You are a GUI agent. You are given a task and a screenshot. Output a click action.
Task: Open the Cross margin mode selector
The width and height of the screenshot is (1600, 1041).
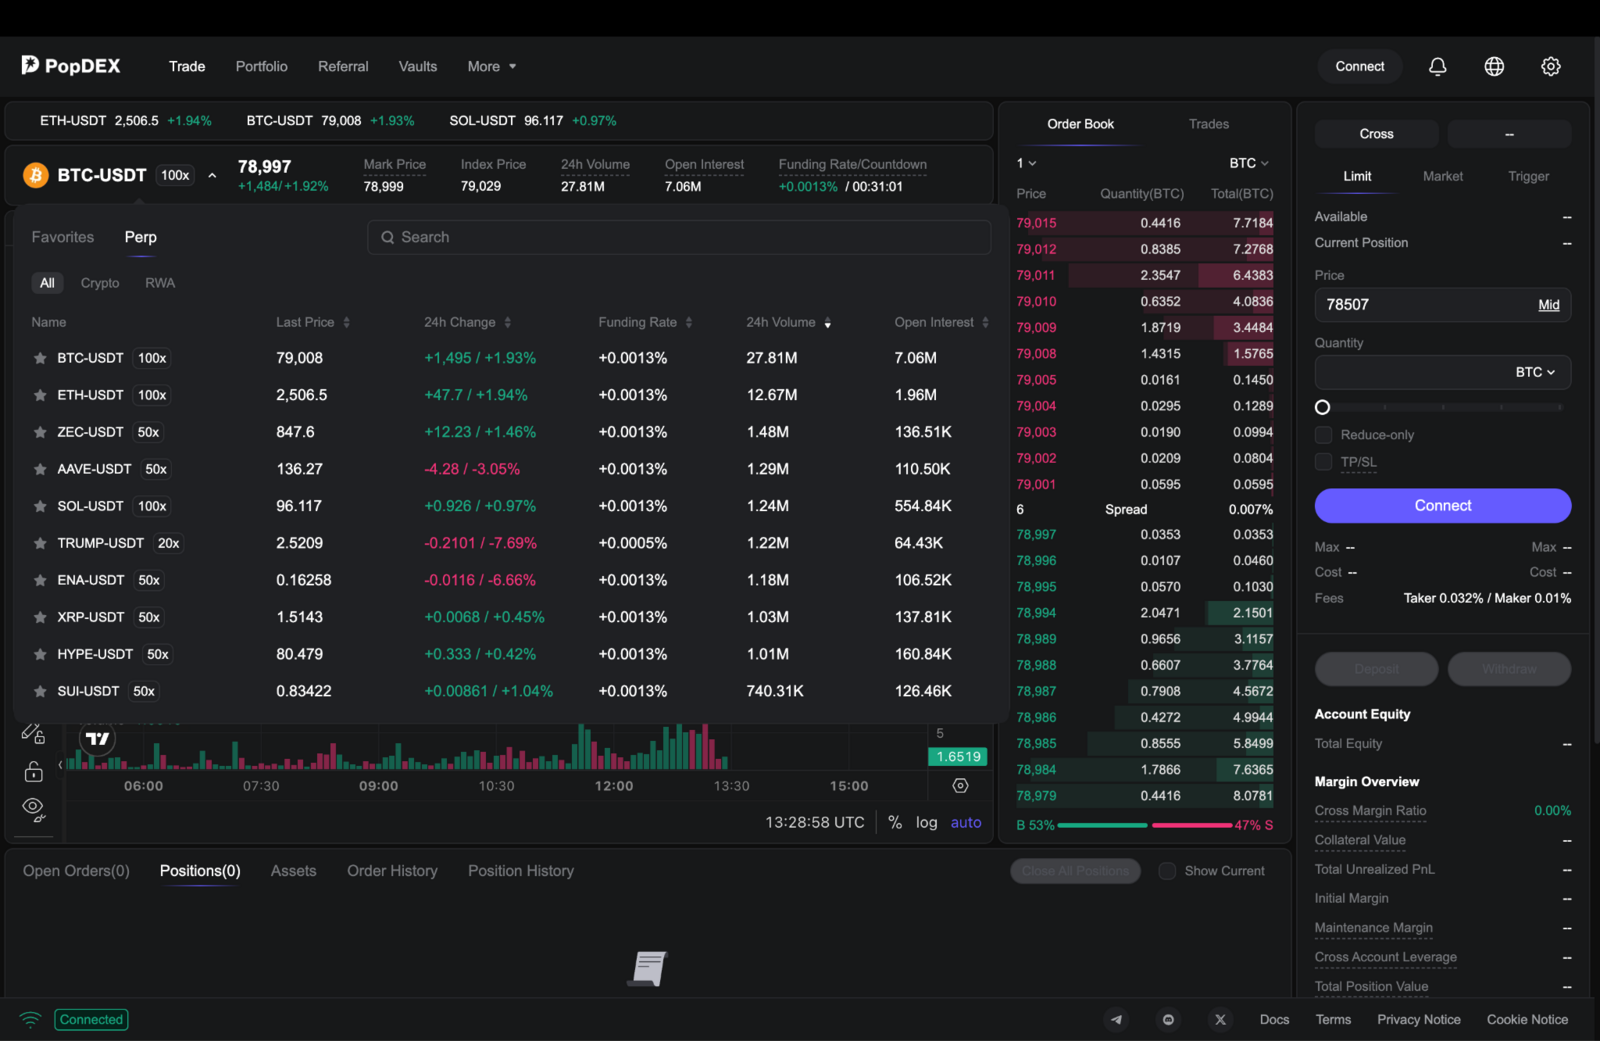pyautogui.click(x=1376, y=134)
